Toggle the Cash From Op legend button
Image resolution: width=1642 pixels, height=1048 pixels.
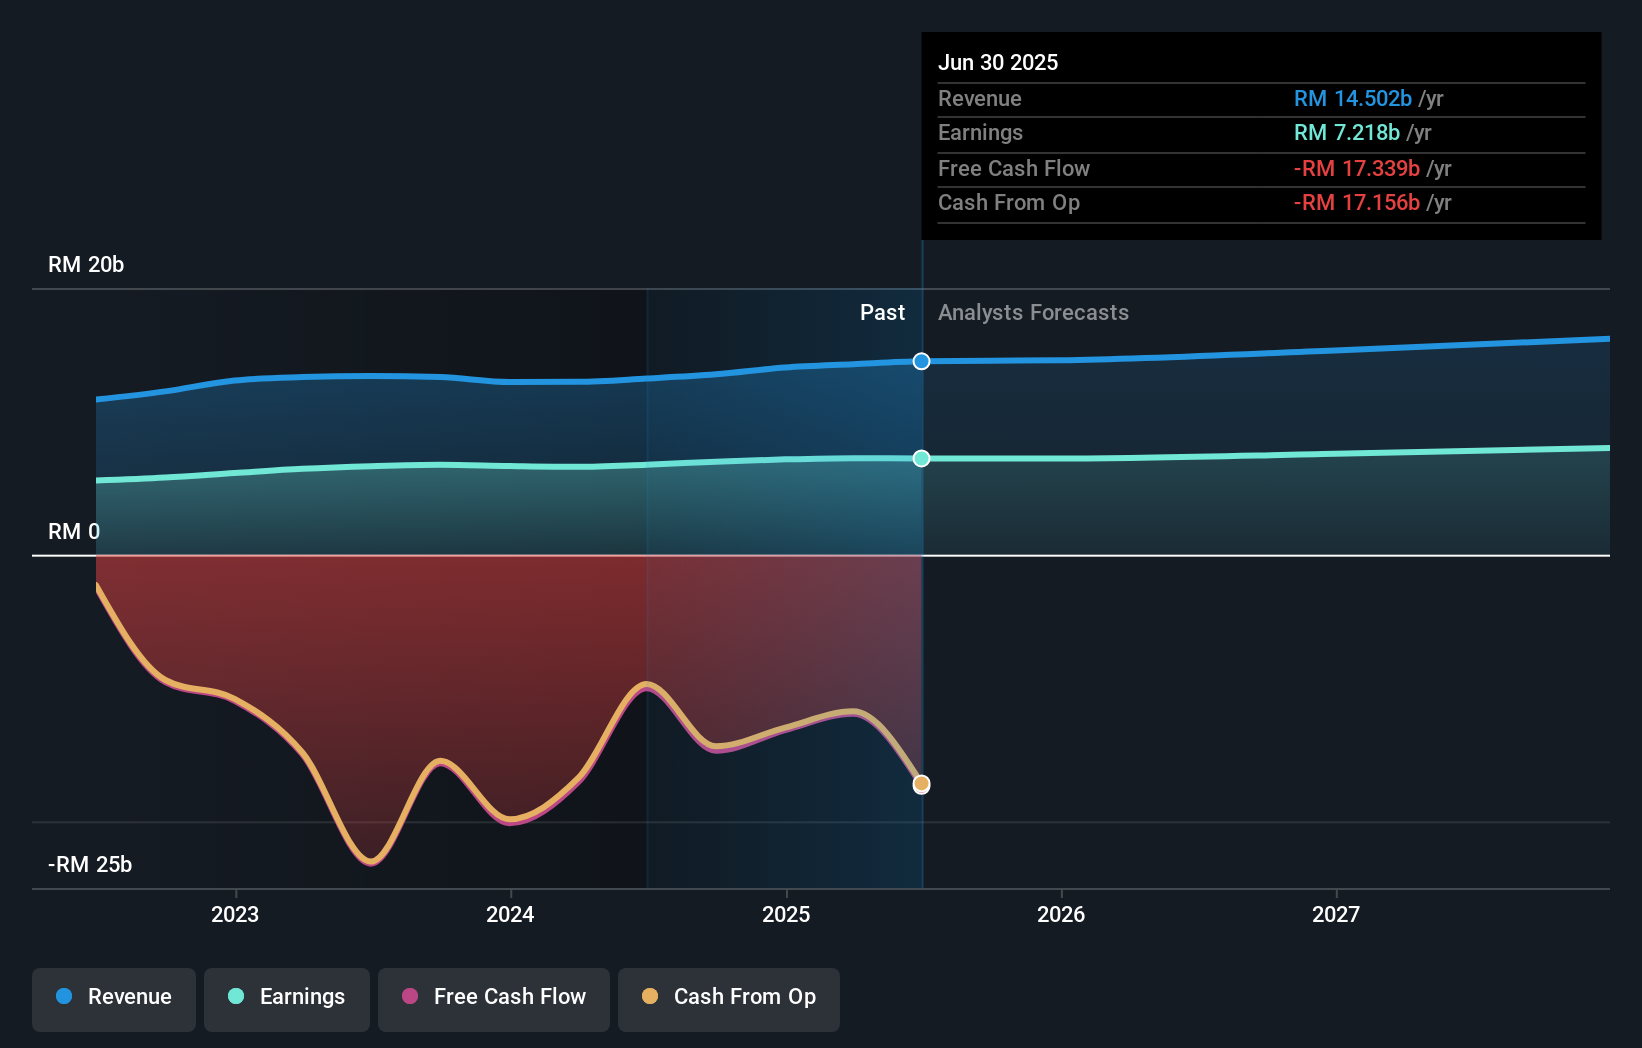pyautogui.click(x=729, y=999)
